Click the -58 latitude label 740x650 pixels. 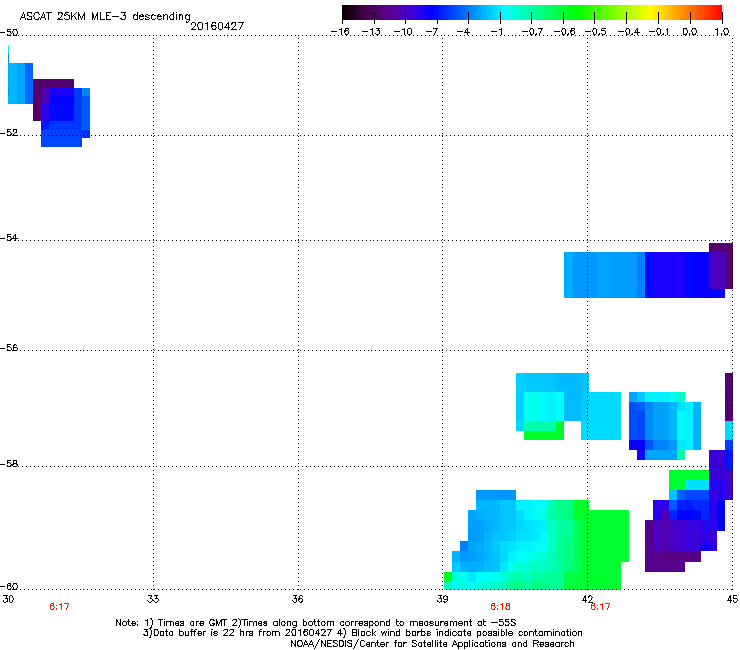(9, 464)
